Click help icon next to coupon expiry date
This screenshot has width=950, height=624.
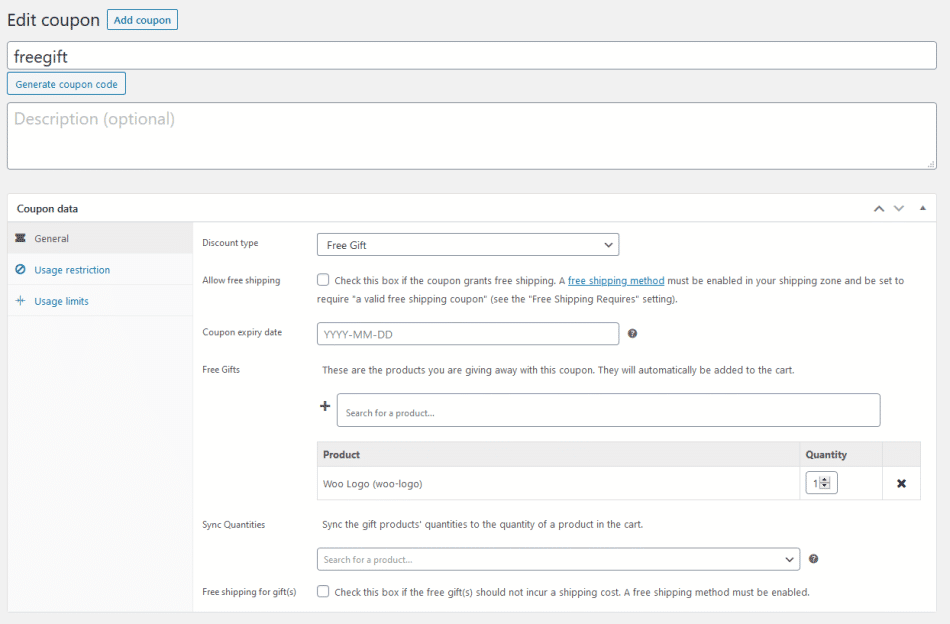point(632,334)
